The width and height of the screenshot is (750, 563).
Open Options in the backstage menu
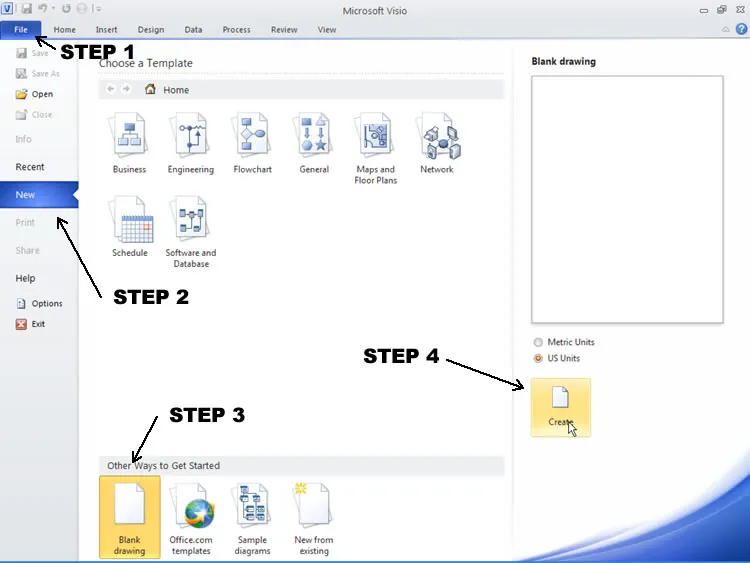tap(39, 303)
